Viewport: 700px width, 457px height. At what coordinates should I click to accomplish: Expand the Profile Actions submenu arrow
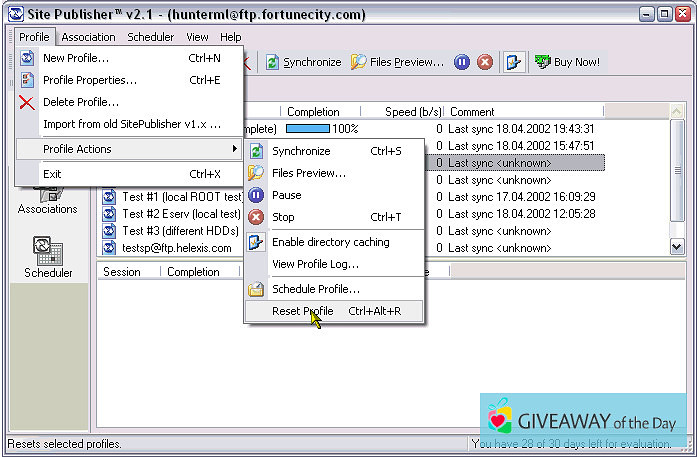tap(235, 149)
